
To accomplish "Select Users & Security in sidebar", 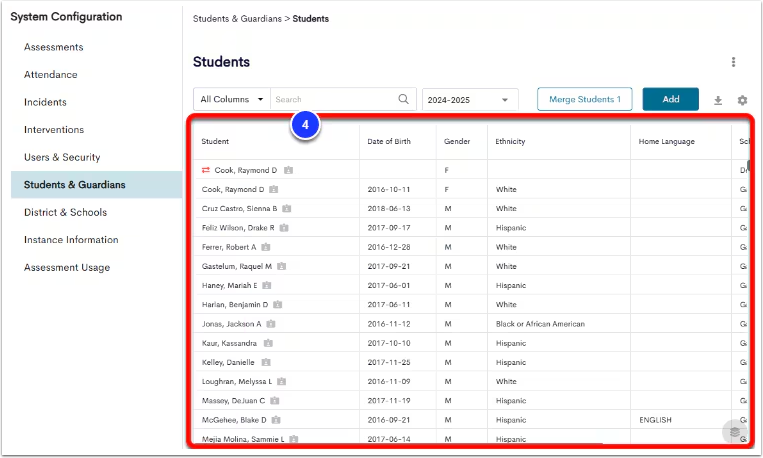I will pyautogui.click(x=62, y=157).
